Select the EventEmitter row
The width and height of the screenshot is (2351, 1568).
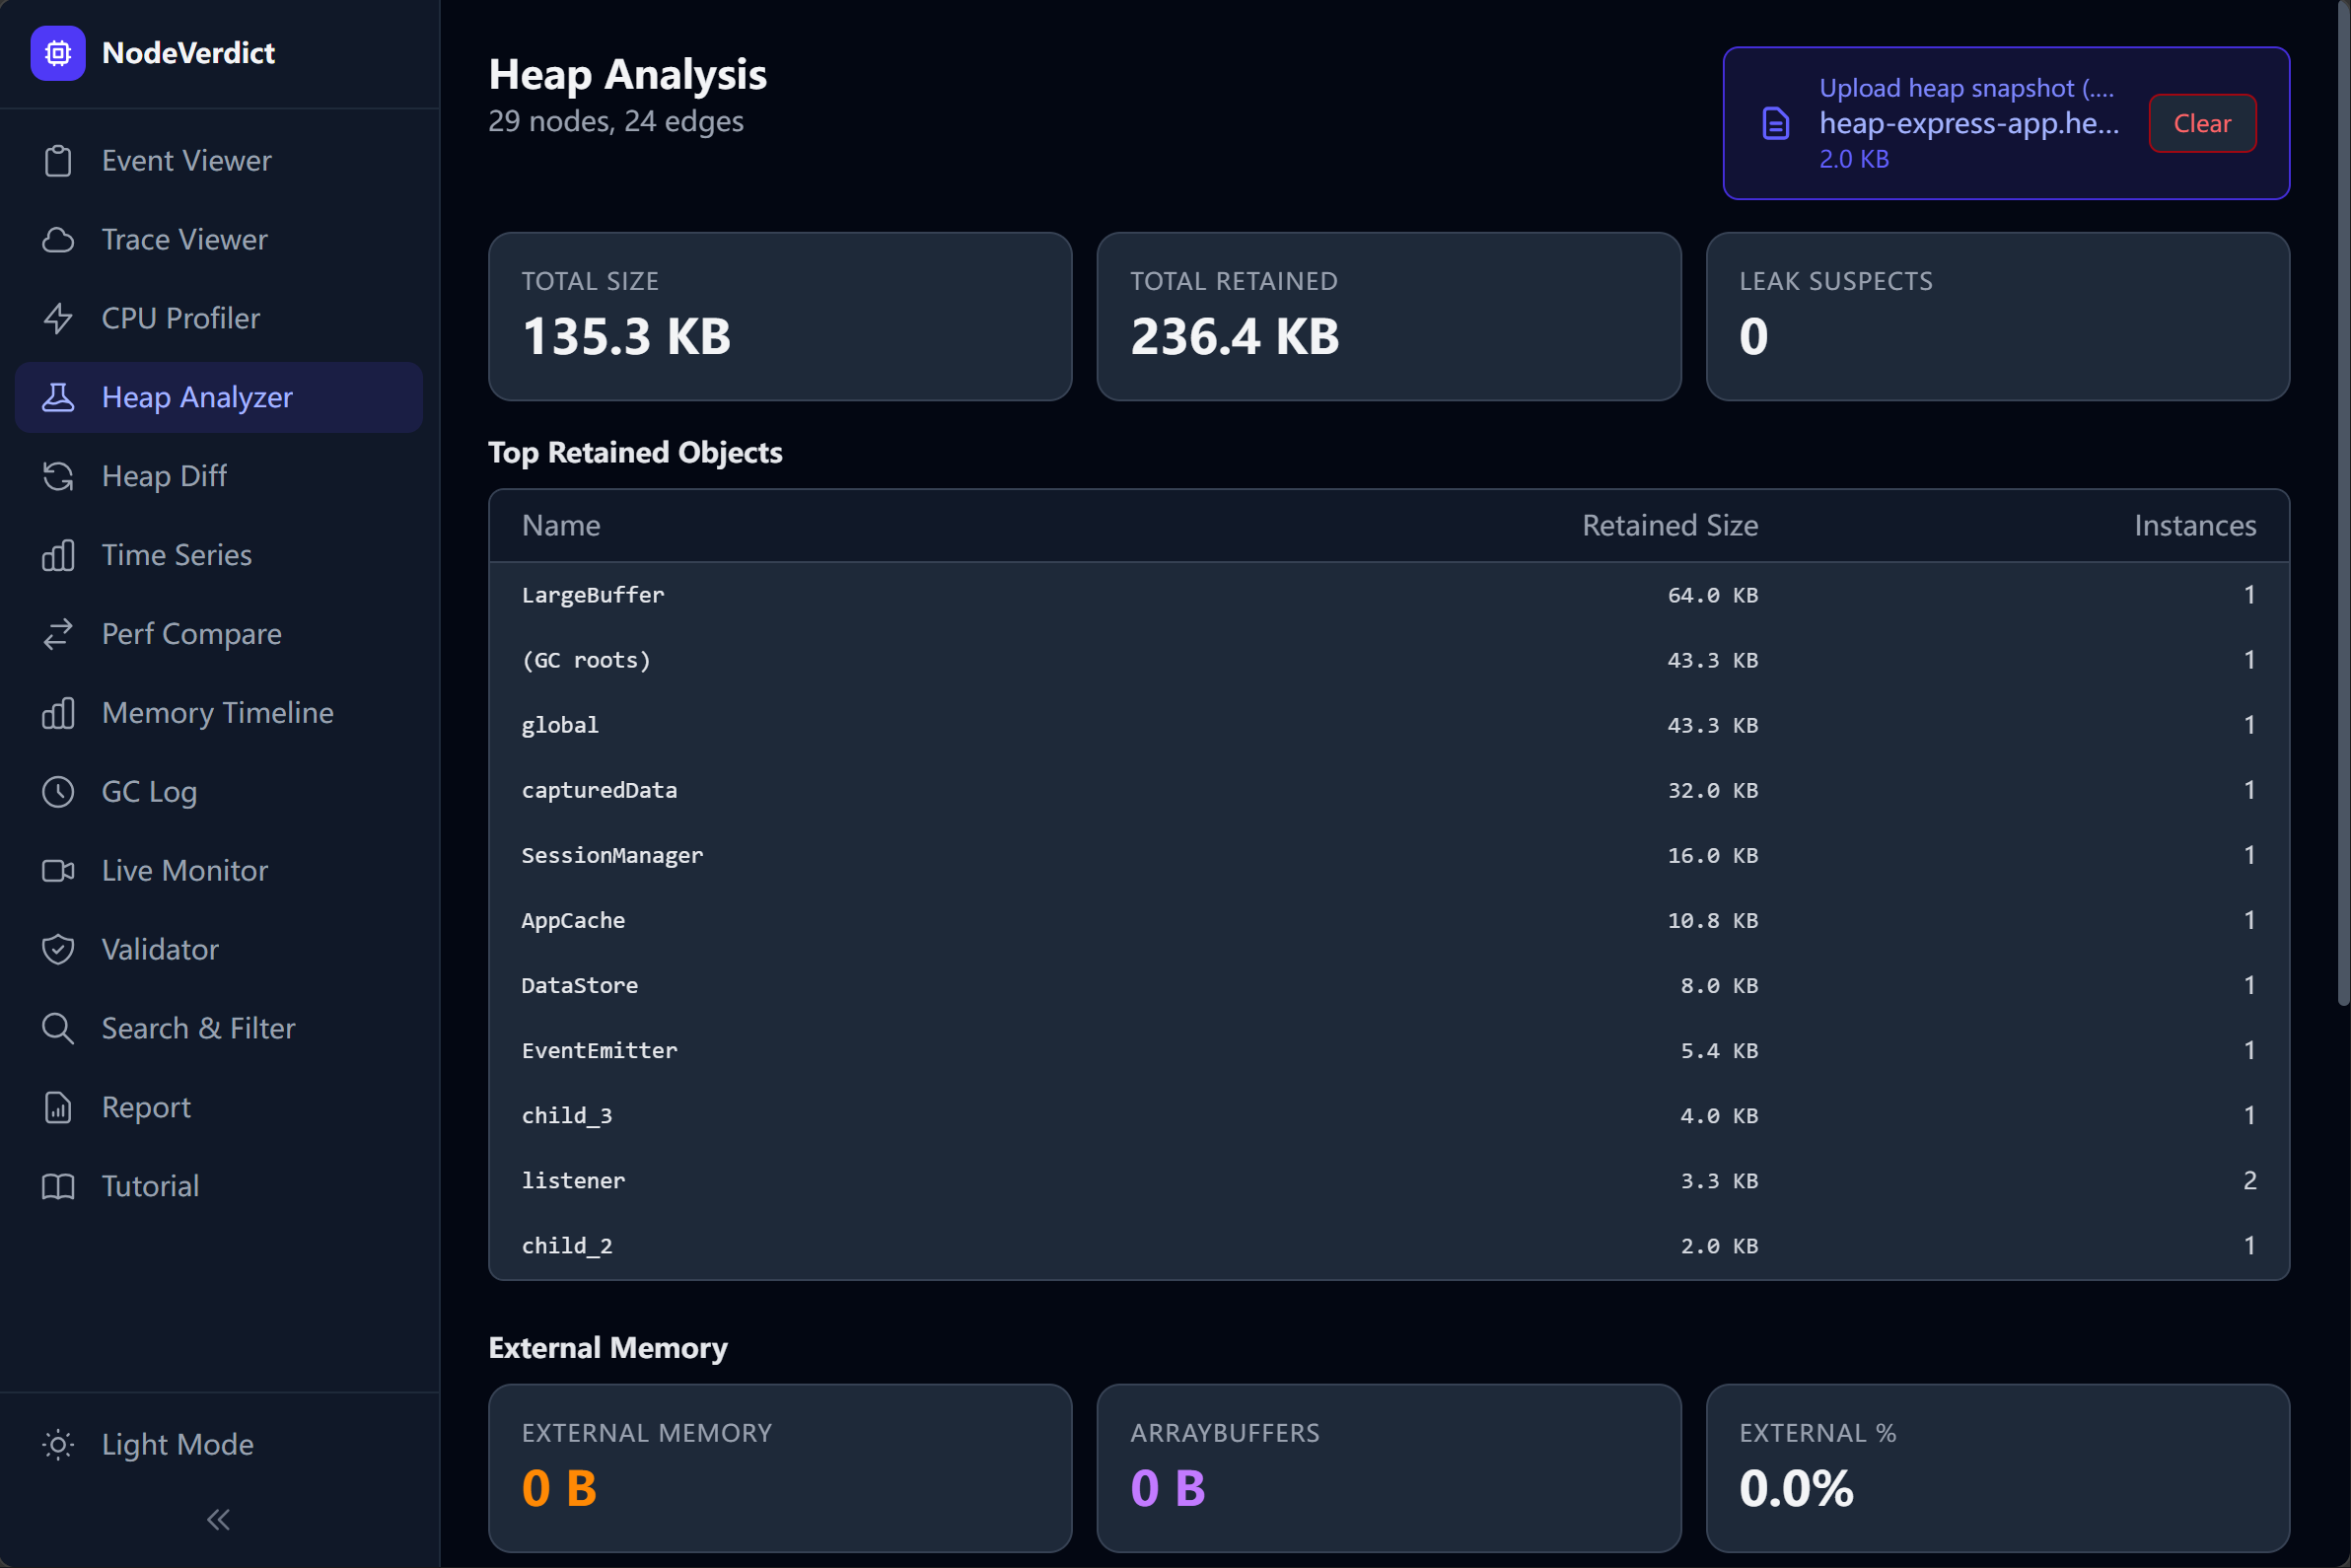tap(1389, 1050)
